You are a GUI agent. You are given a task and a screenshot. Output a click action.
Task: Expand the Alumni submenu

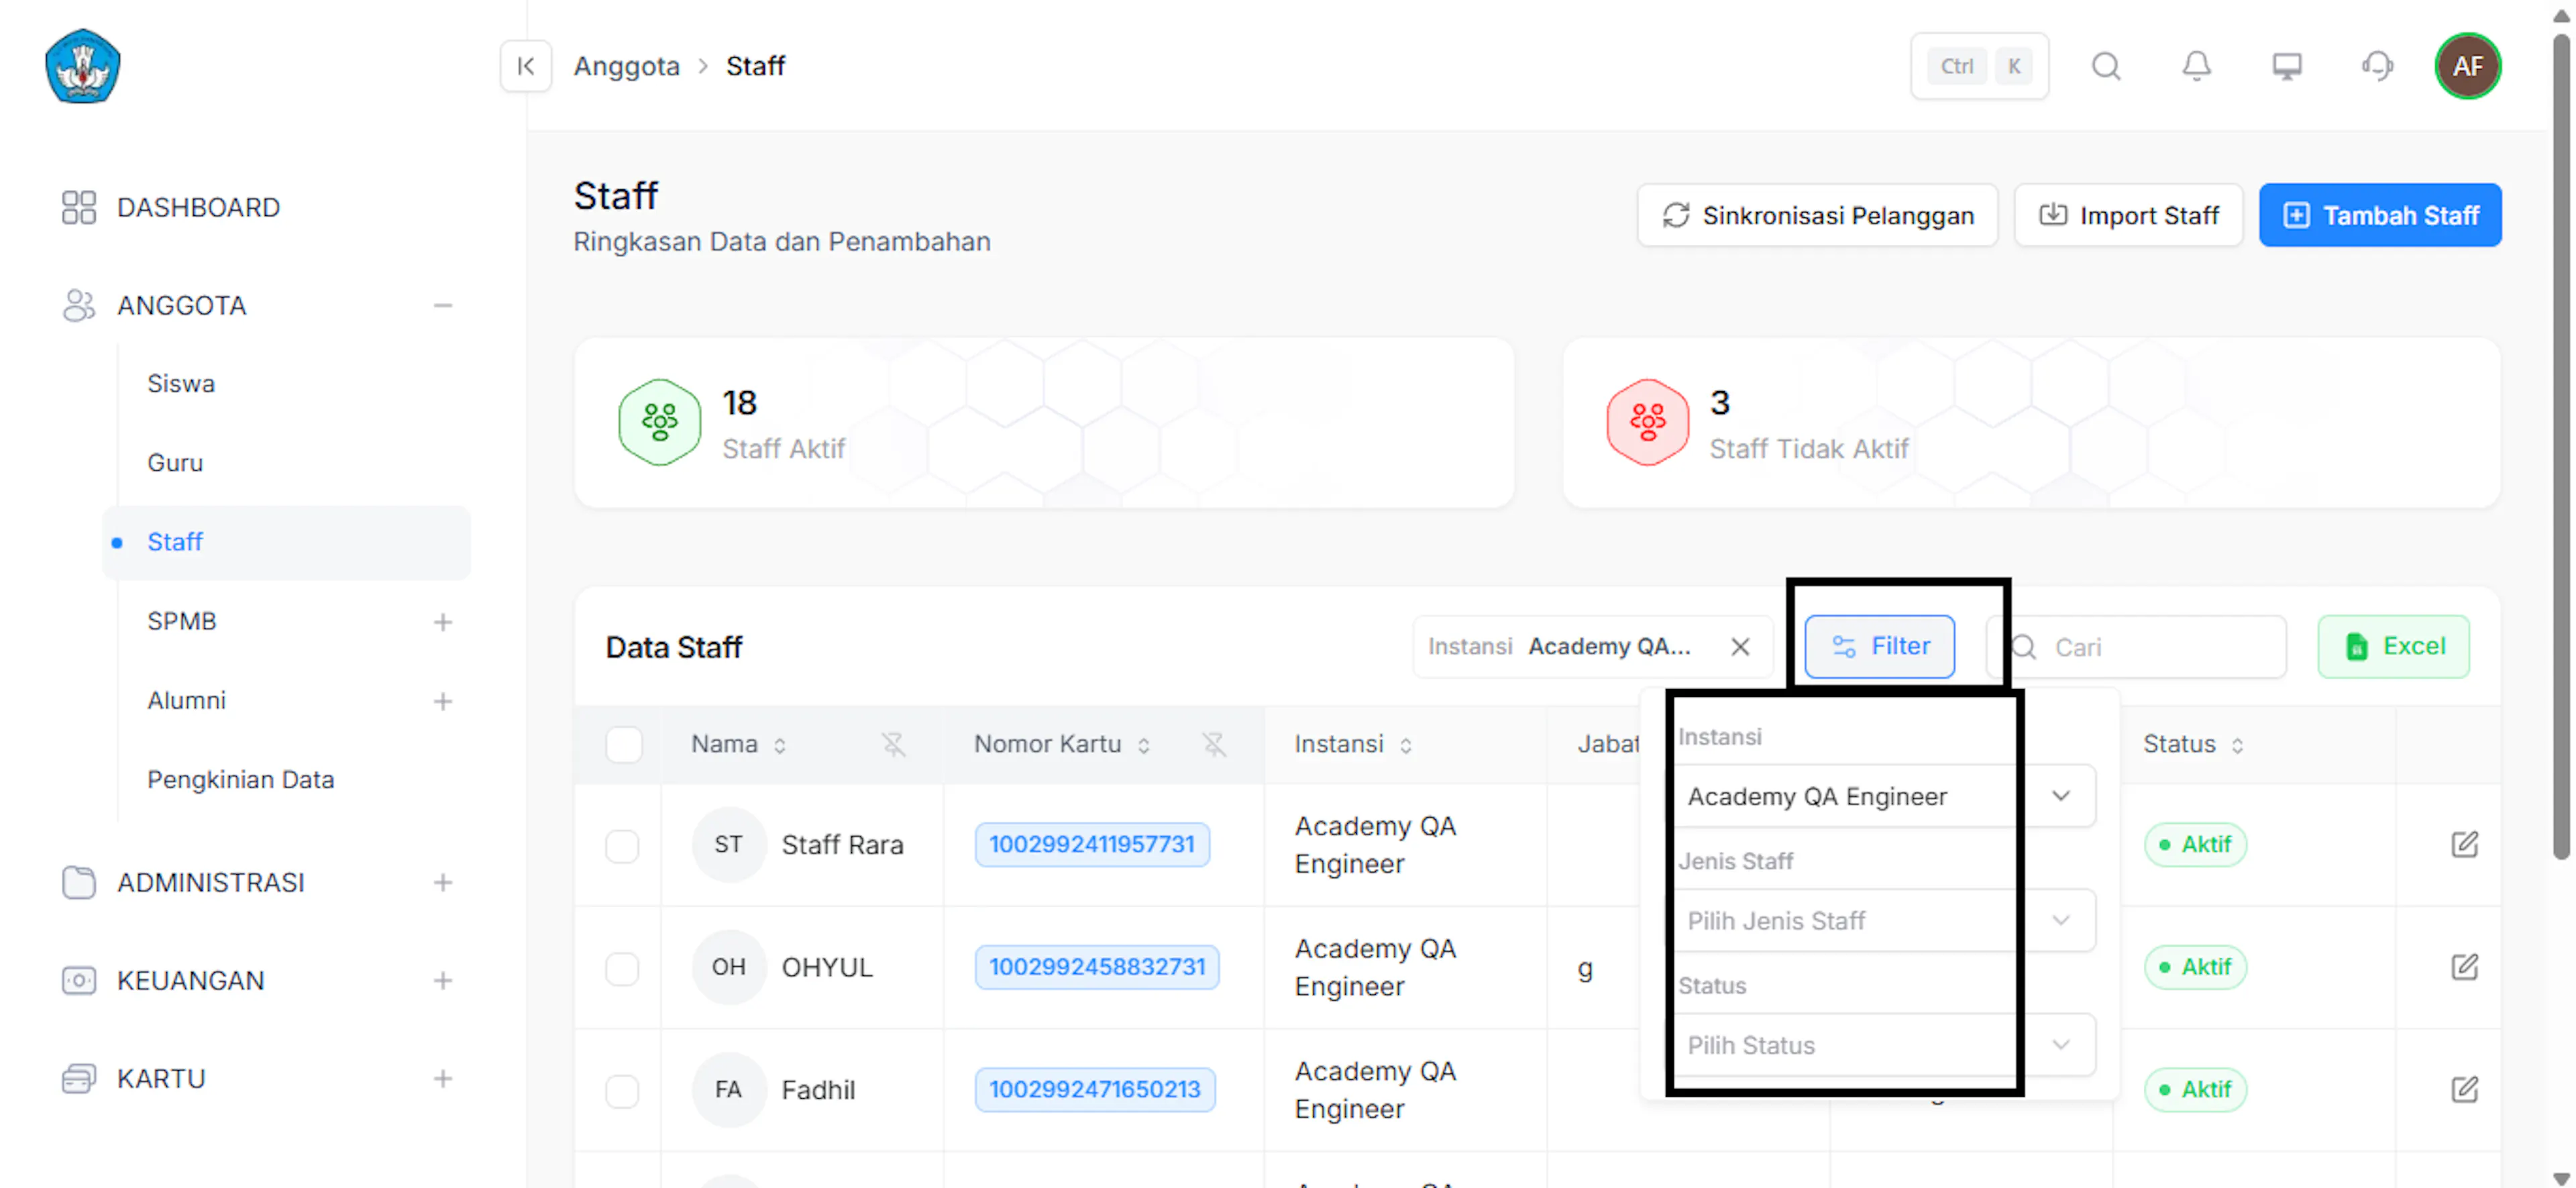point(443,701)
